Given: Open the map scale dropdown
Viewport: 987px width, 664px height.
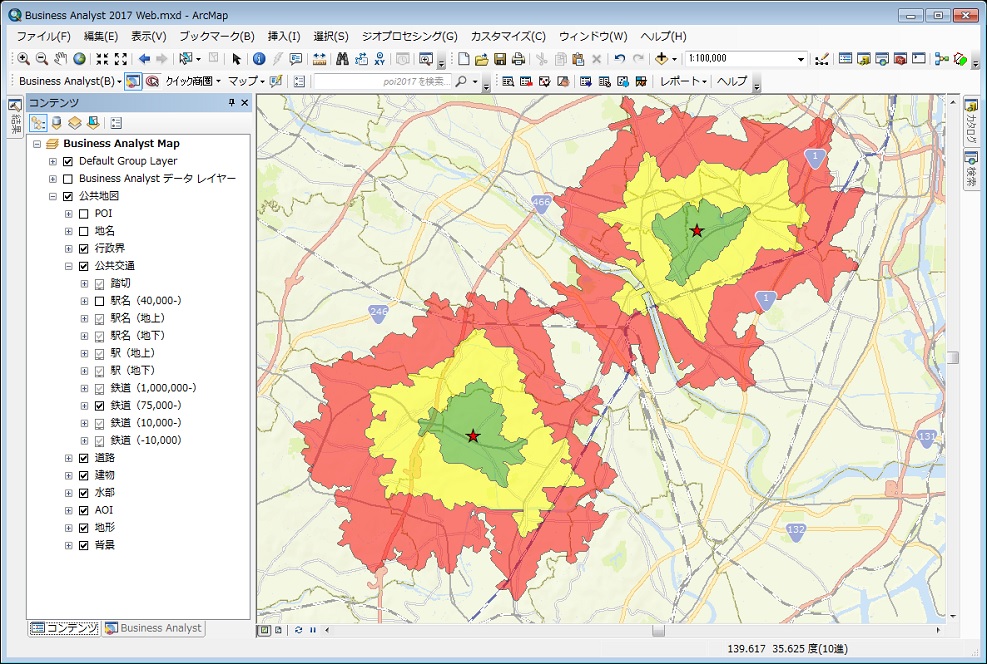Looking at the screenshot, I should (801, 59).
